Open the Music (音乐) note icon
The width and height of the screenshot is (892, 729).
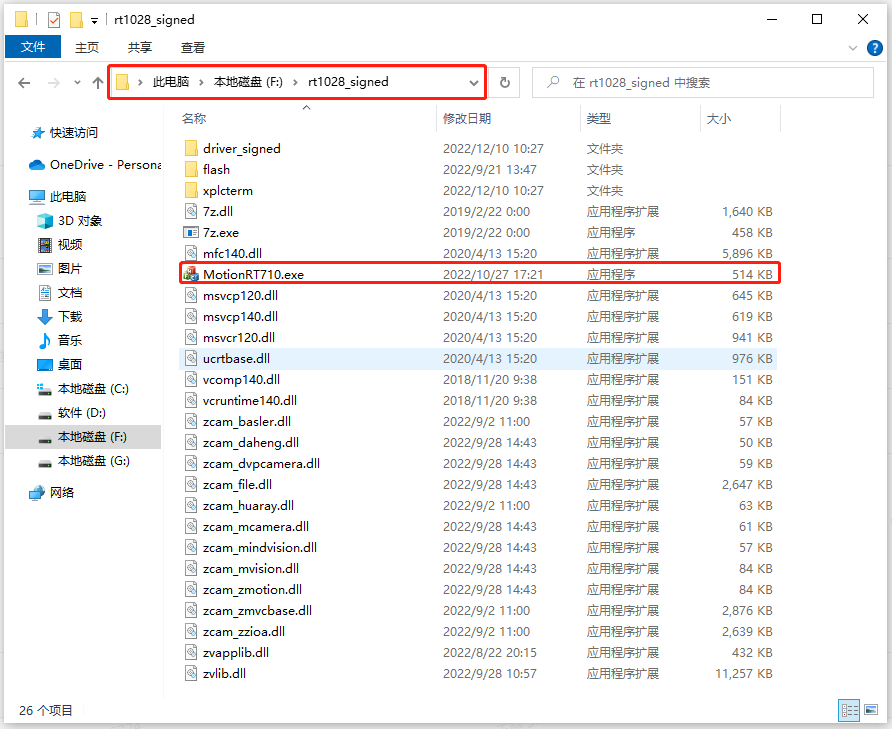(x=45, y=340)
